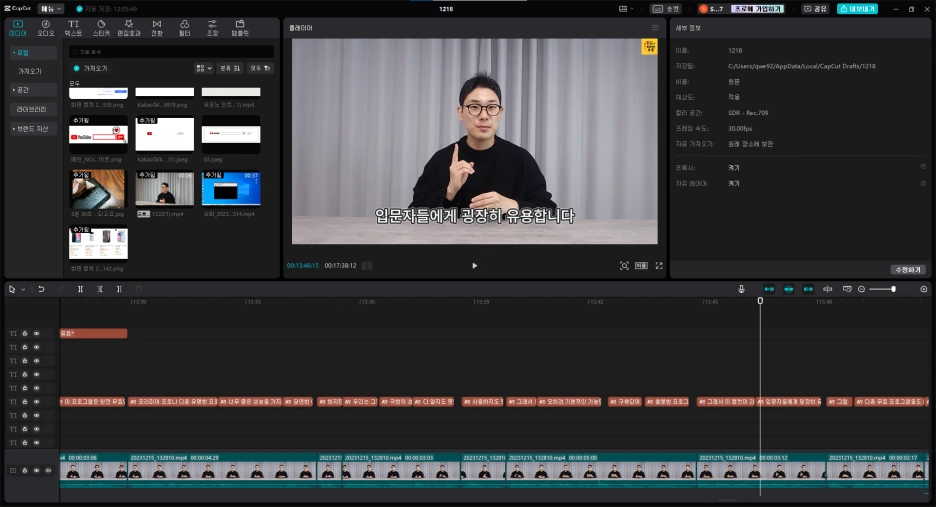Collapse the 로컬 section in media sidebar
This screenshot has width=936, height=507.
33,53
